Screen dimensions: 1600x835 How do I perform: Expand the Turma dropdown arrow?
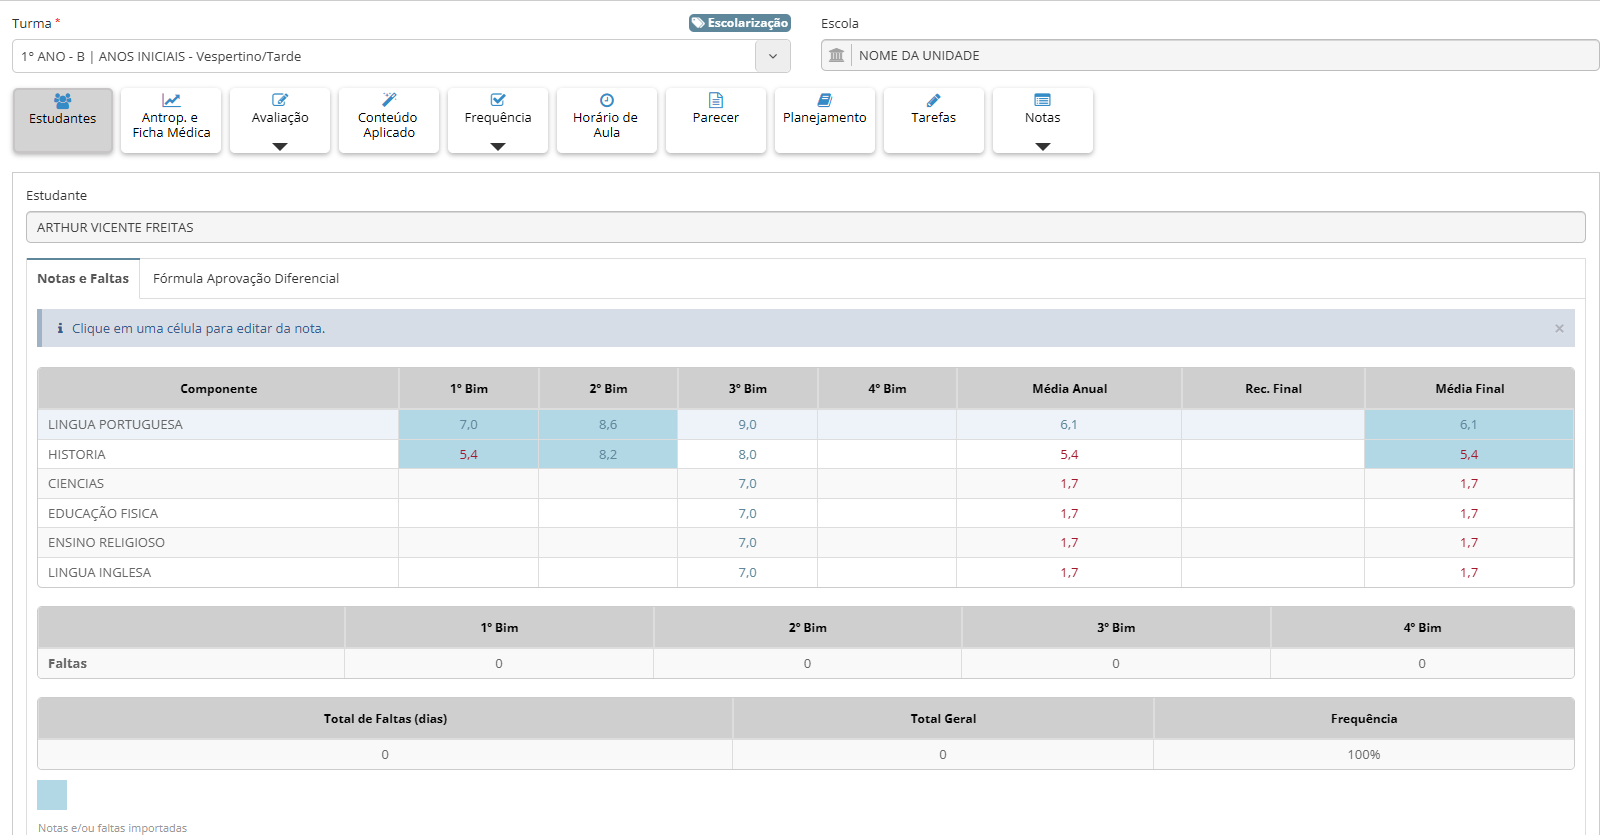coord(773,56)
